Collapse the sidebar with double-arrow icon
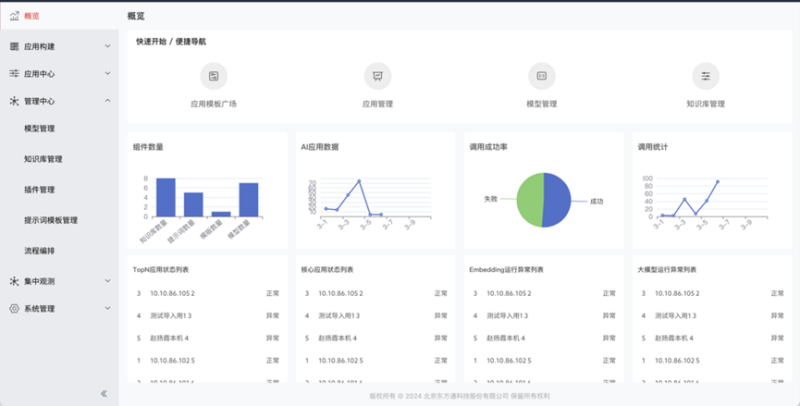 pyautogui.click(x=103, y=393)
